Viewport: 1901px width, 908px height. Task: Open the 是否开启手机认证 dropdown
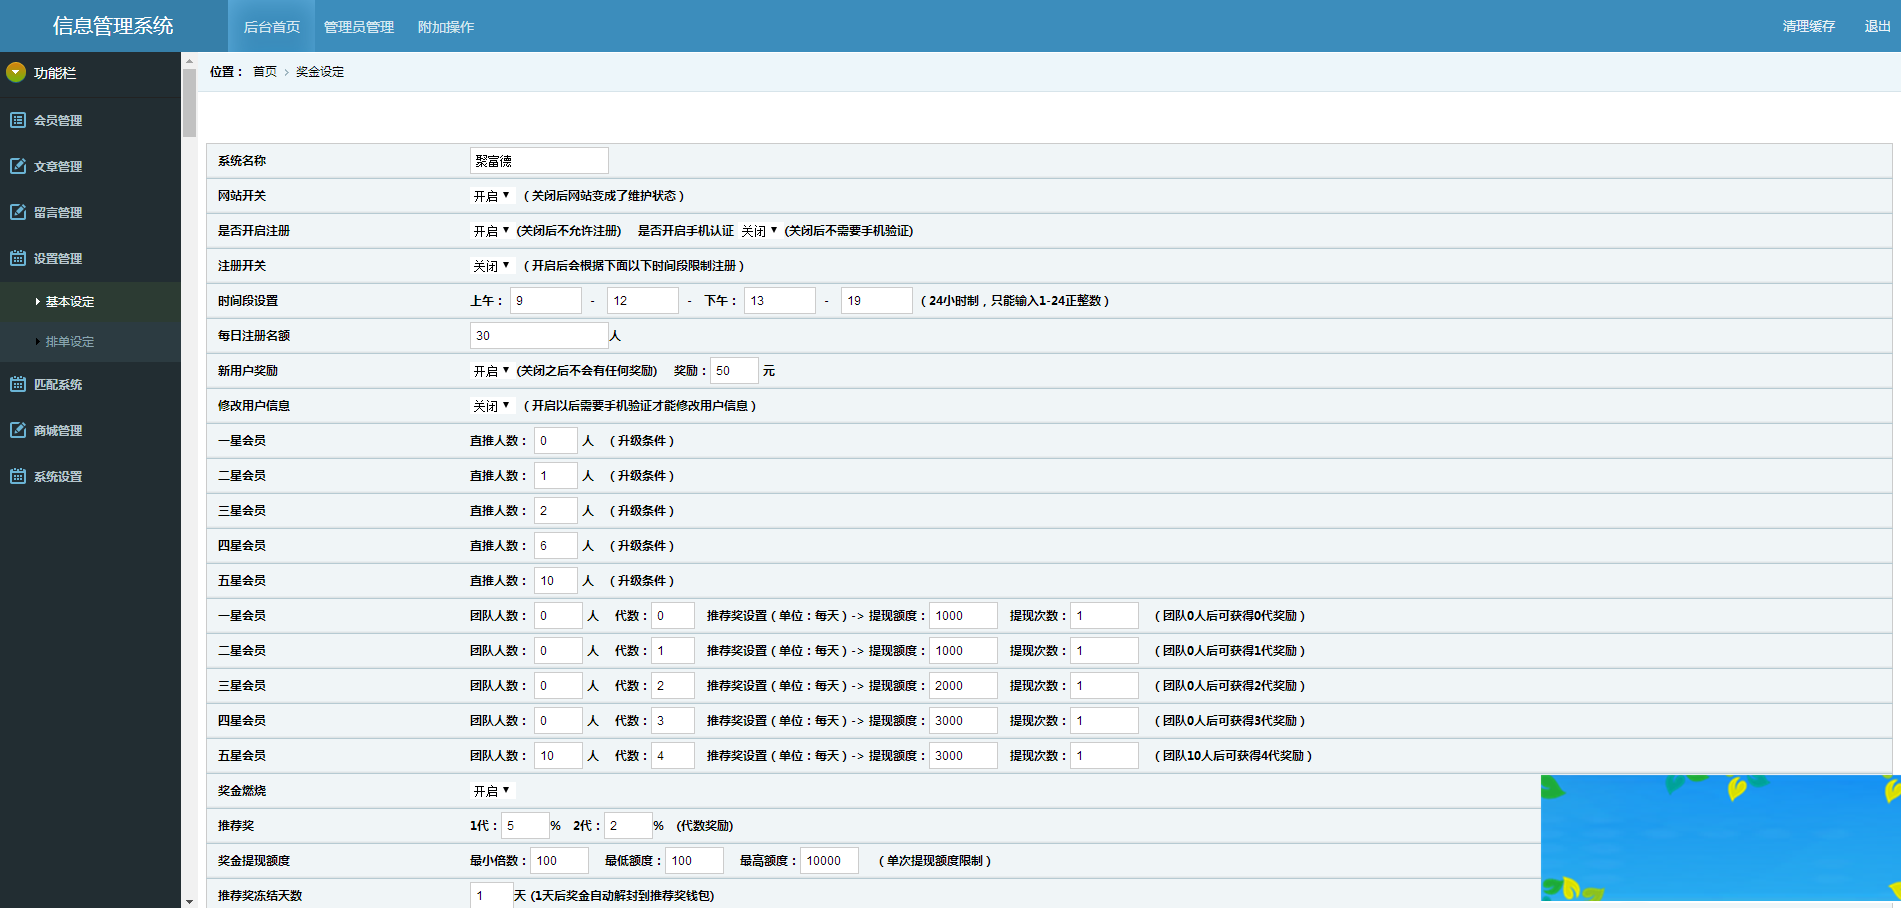click(x=759, y=231)
